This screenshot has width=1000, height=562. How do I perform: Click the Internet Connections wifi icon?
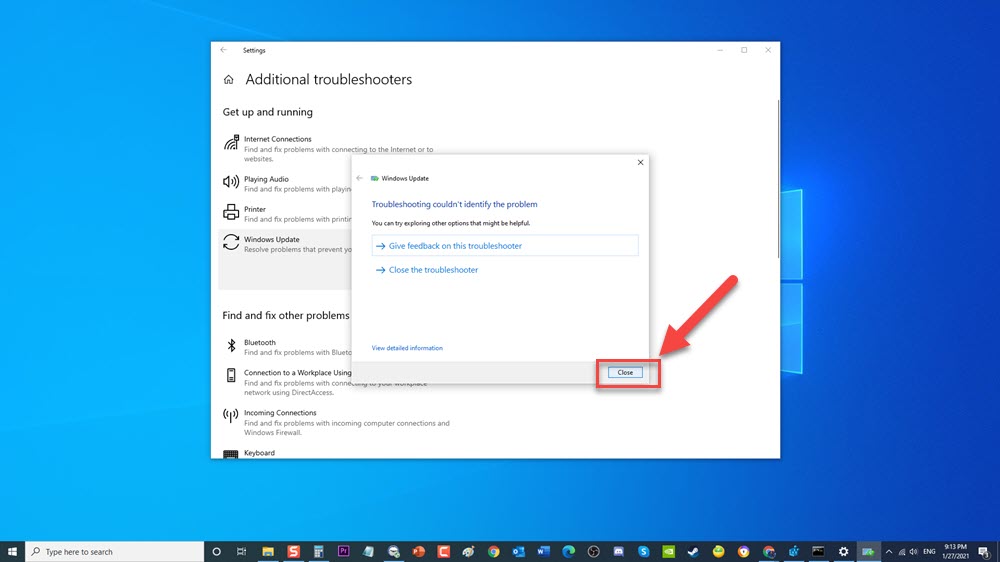pos(231,142)
